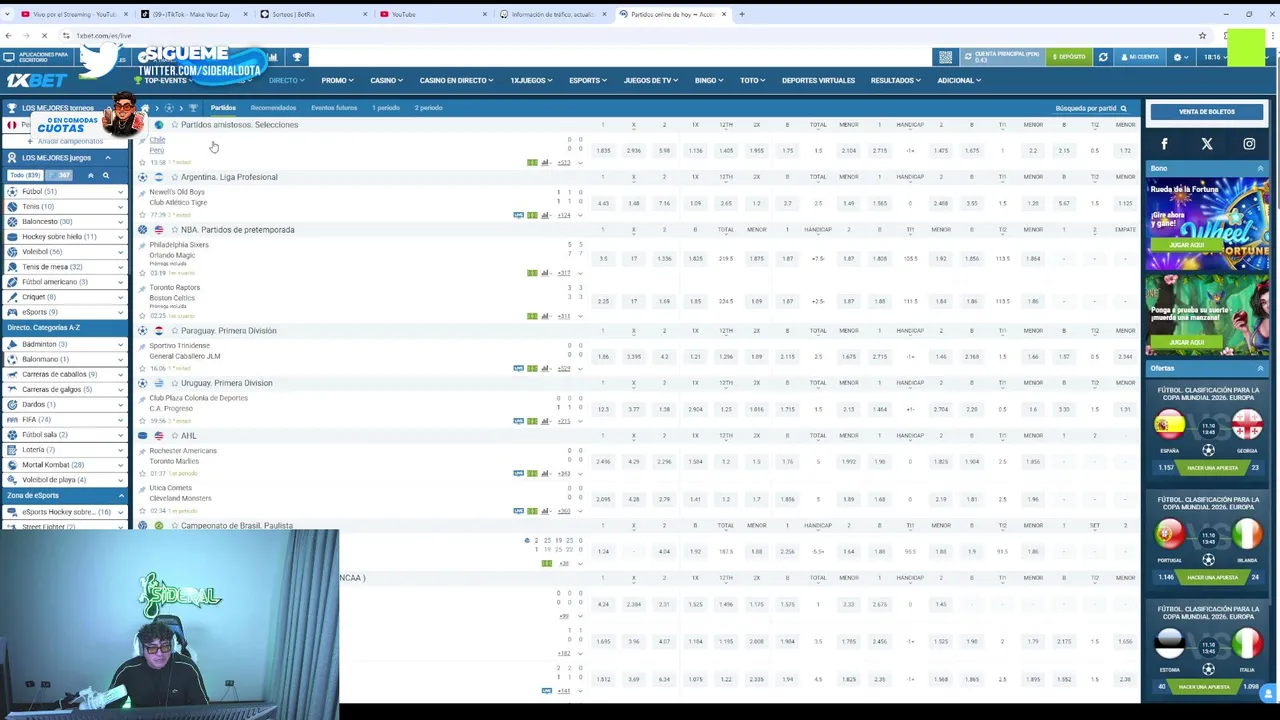Star the Chile vs Perú match
This screenshot has height=720, width=1280.
click(142, 162)
